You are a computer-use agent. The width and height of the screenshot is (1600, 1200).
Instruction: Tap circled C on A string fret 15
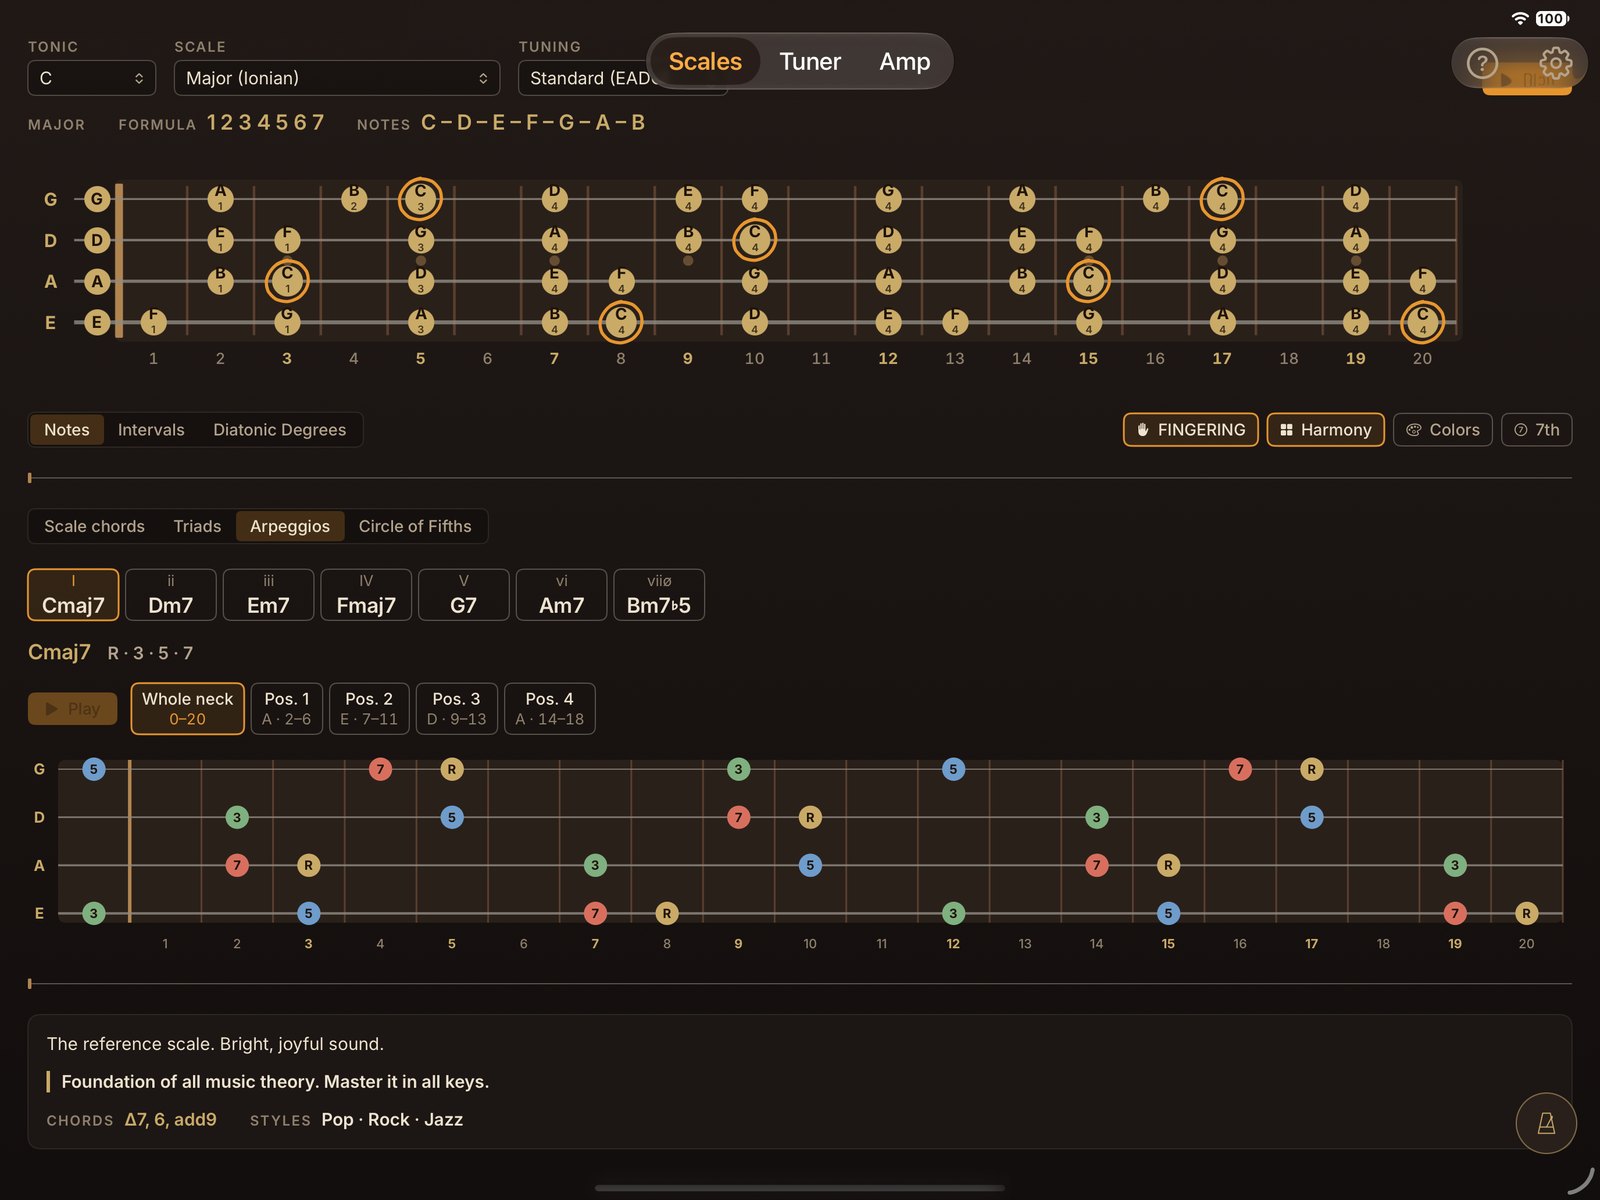click(1088, 282)
